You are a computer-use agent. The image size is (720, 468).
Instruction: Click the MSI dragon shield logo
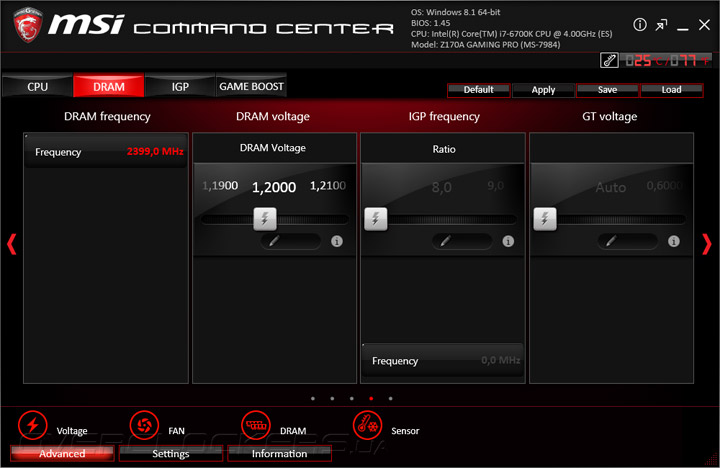coord(28,25)
